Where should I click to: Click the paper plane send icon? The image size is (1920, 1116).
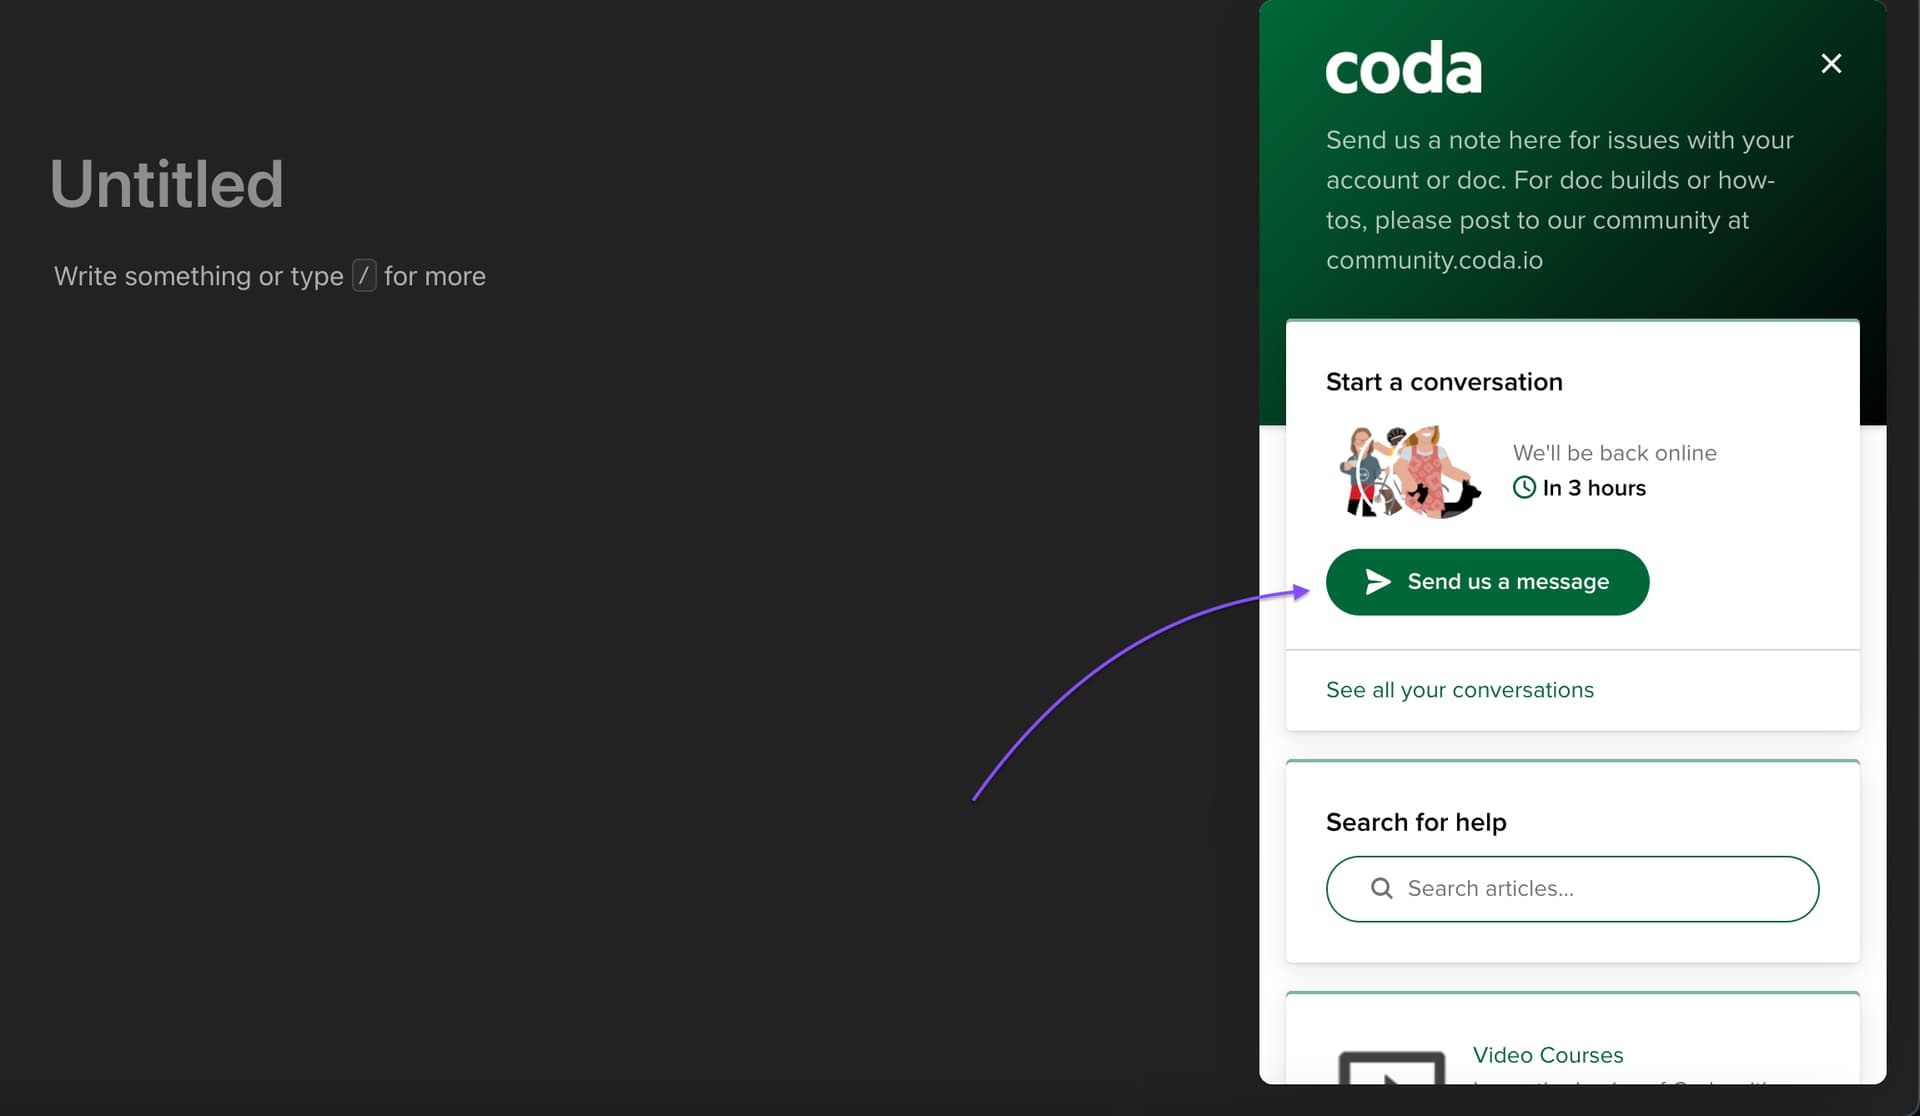[x=1378, y=582]
